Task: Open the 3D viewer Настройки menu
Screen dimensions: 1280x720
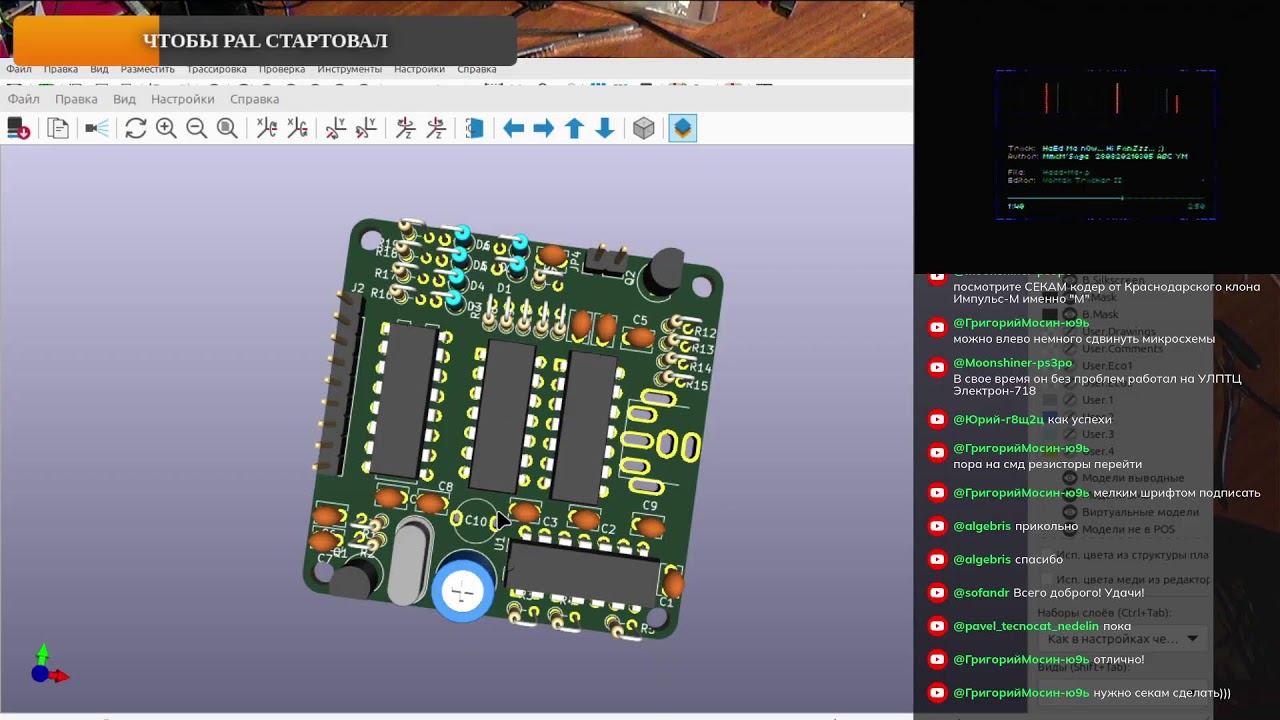Action: tap(183, 99)
